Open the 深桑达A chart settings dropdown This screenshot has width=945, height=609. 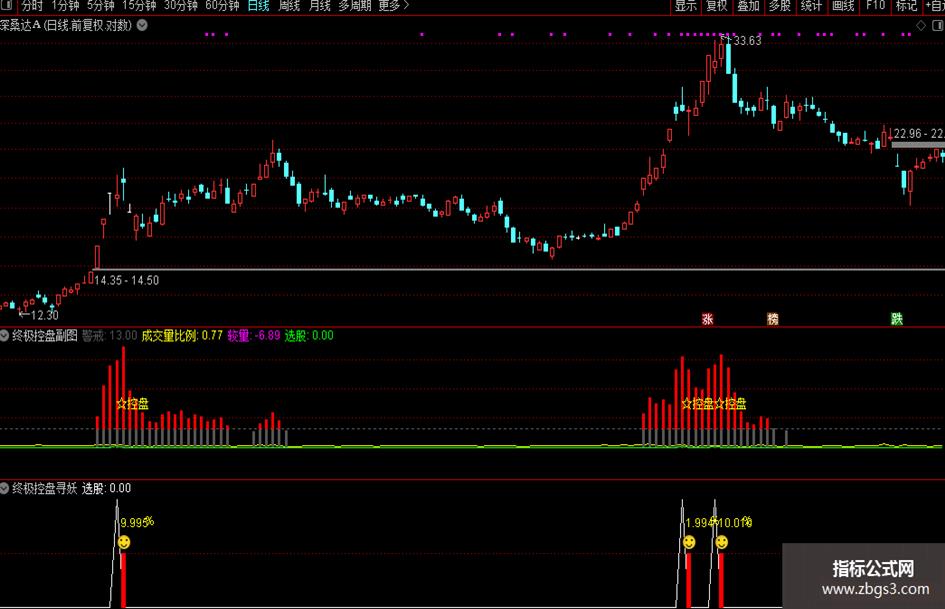[x=142, y=25]
